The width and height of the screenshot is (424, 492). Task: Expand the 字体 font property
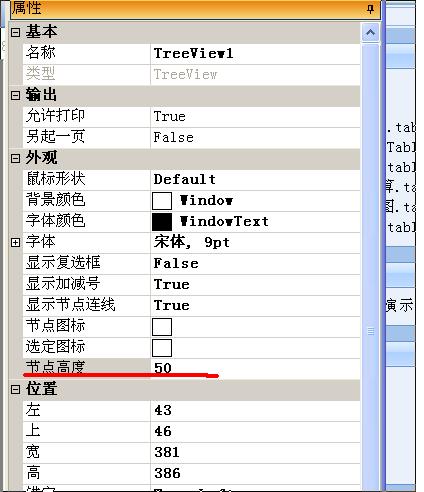[x=15, y=242]
